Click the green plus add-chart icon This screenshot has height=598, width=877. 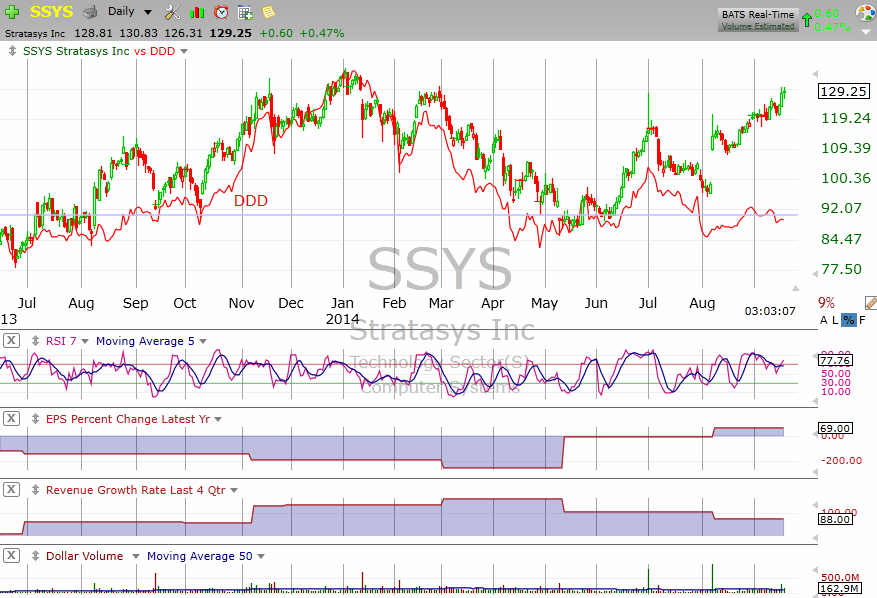pyautogui.click(x=12, y=12)
